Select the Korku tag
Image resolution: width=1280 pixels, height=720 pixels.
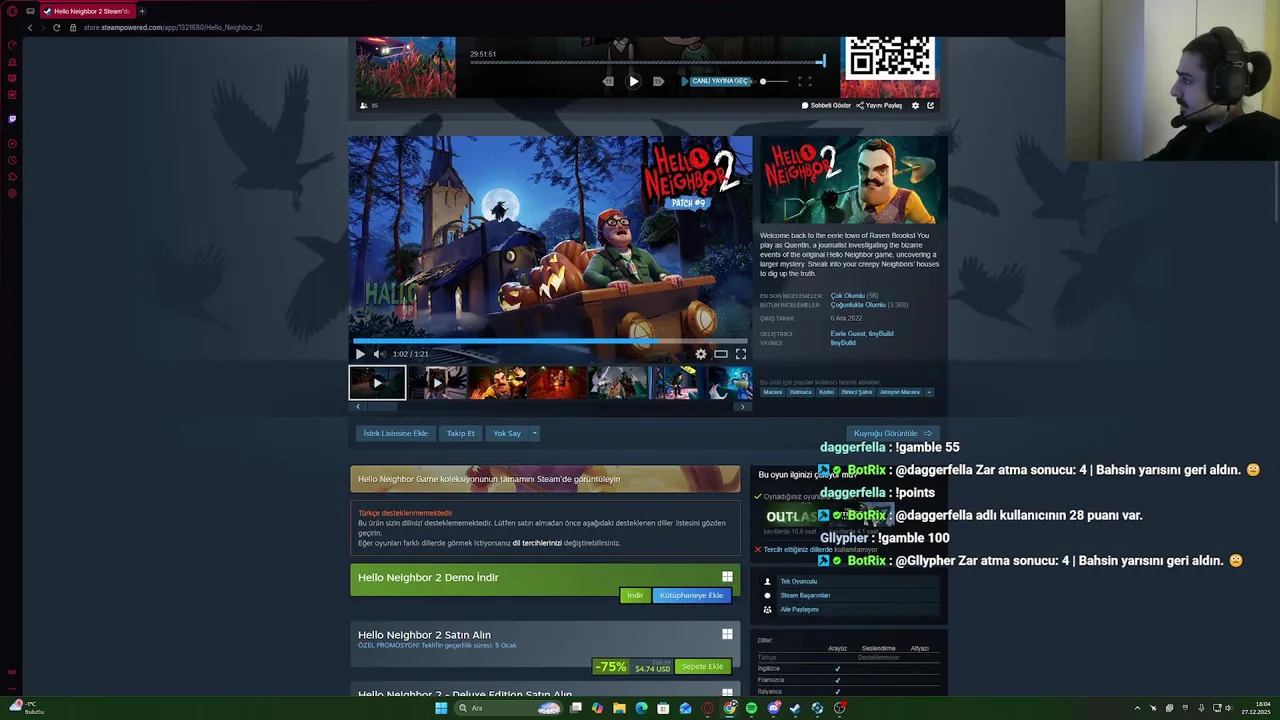point(826,392)
